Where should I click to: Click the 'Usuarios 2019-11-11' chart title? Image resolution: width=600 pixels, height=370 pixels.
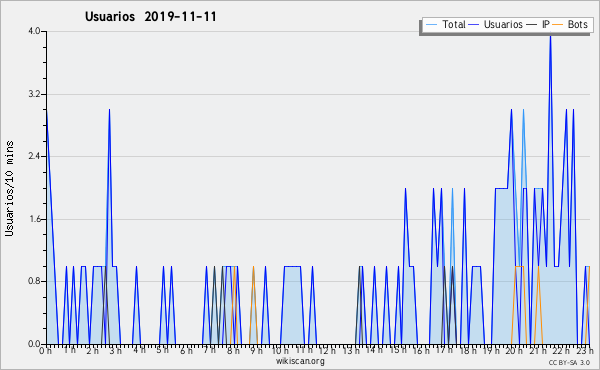[151, 17]
